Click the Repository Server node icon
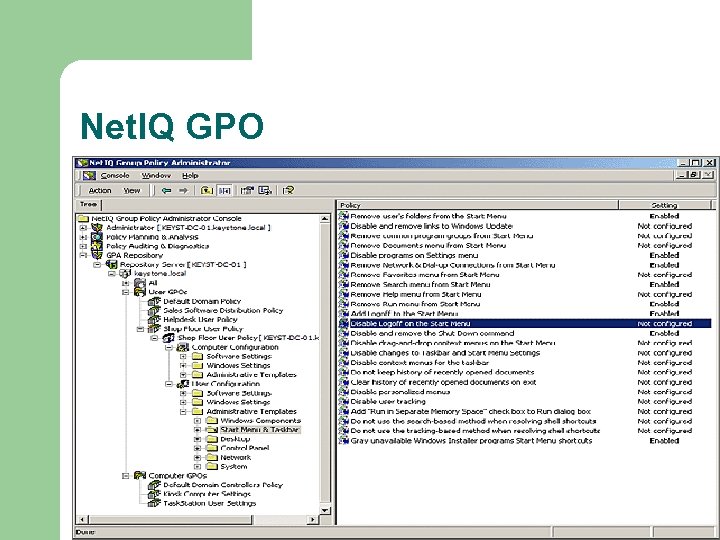The image size is (720, 540). (112, 264)
